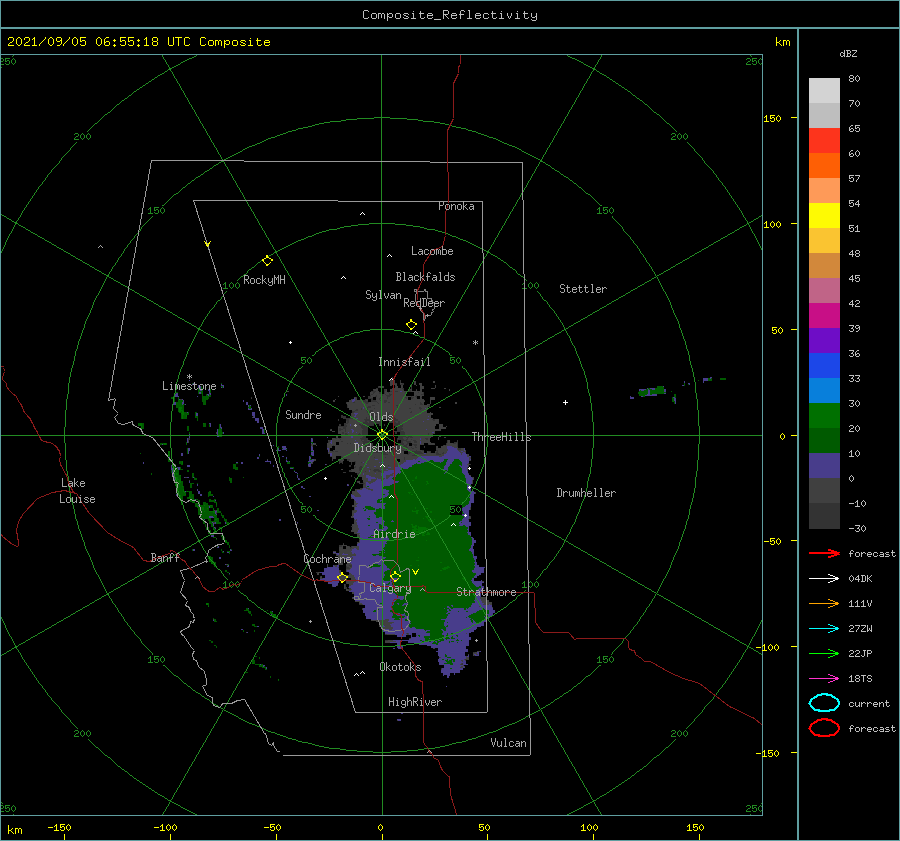Viewport: 900px width, 841px height.
Task: Click the cyan 27ZW arrow icon
Action: 824,629
